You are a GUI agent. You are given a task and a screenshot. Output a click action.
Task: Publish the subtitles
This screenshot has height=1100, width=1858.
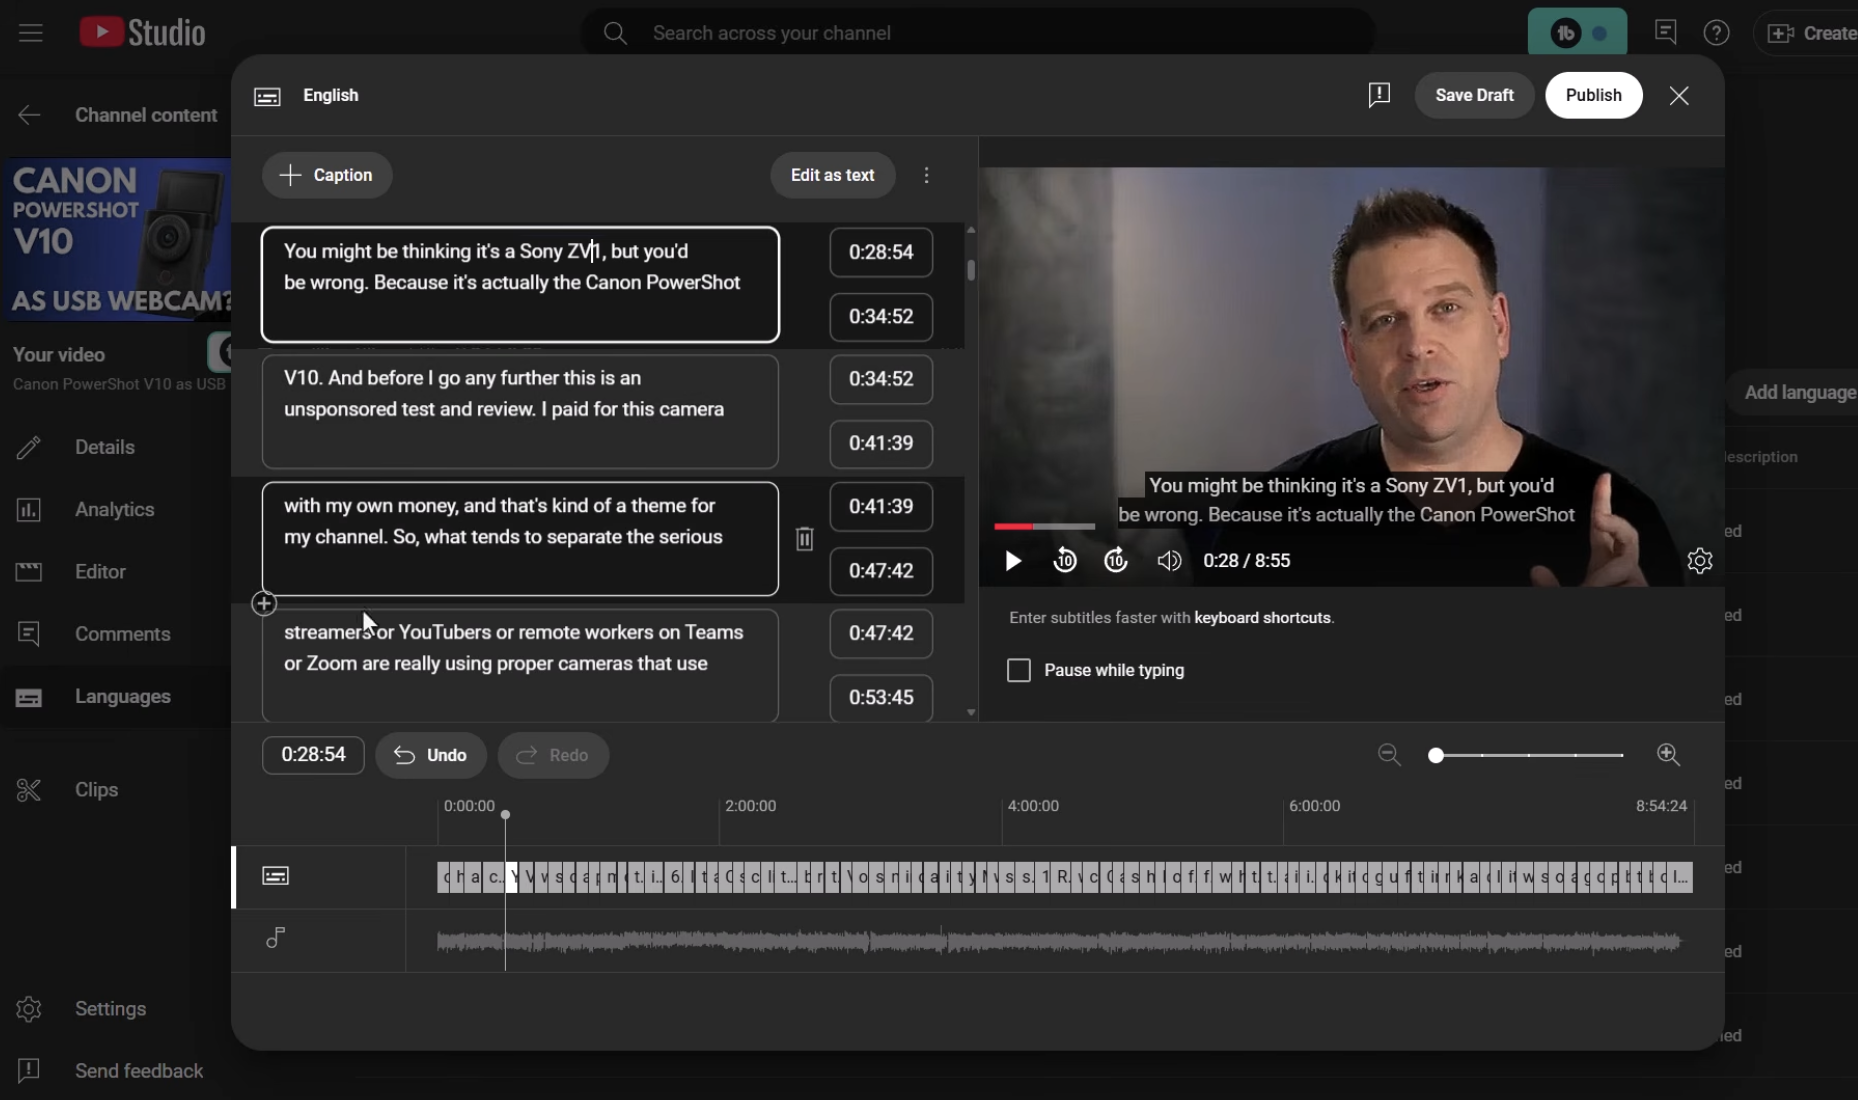pyautogui.click(x=1593, y=95)
